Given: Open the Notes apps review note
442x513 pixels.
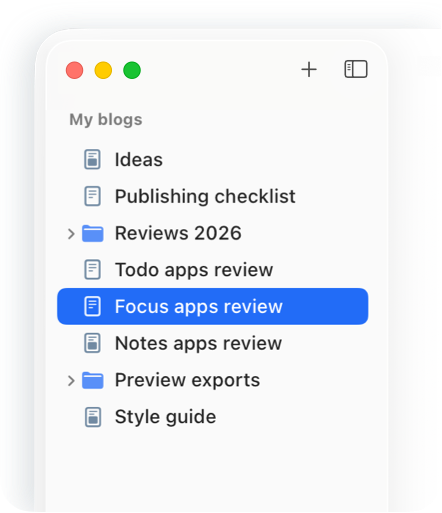Looking at the screenshot, I should (x=198, y=343).
